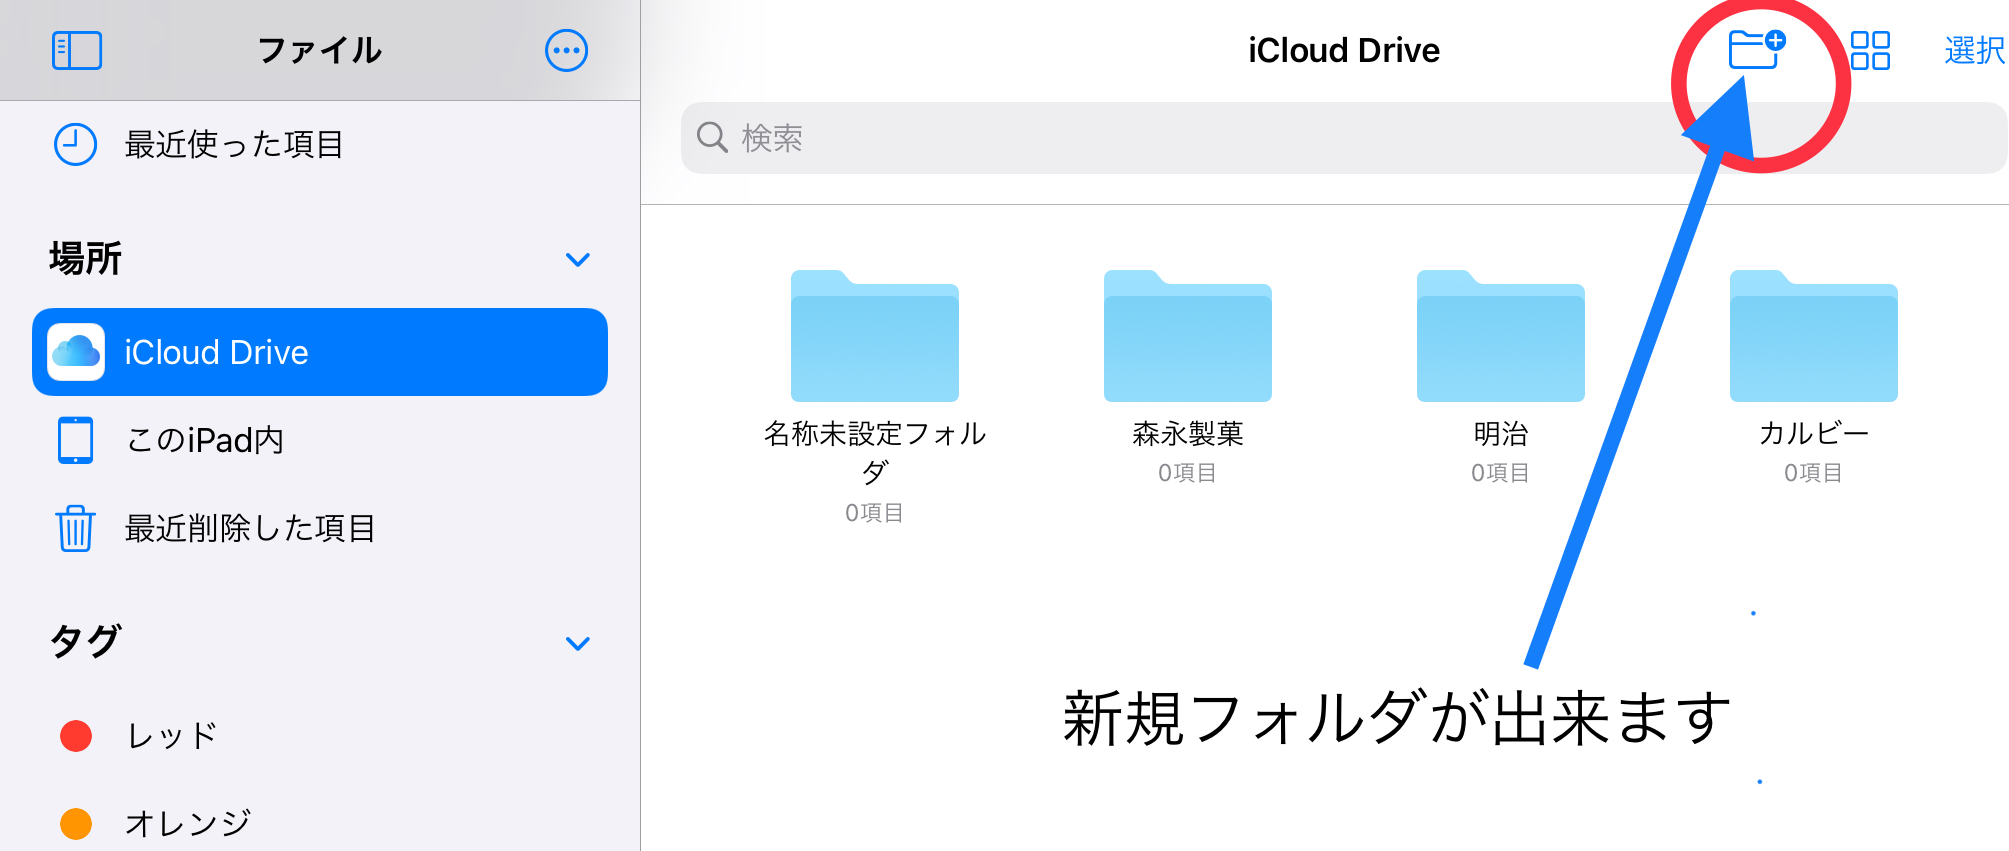Select the オレンジ tag
This screenshot has height=851, width=2009.
pos(320,823)
